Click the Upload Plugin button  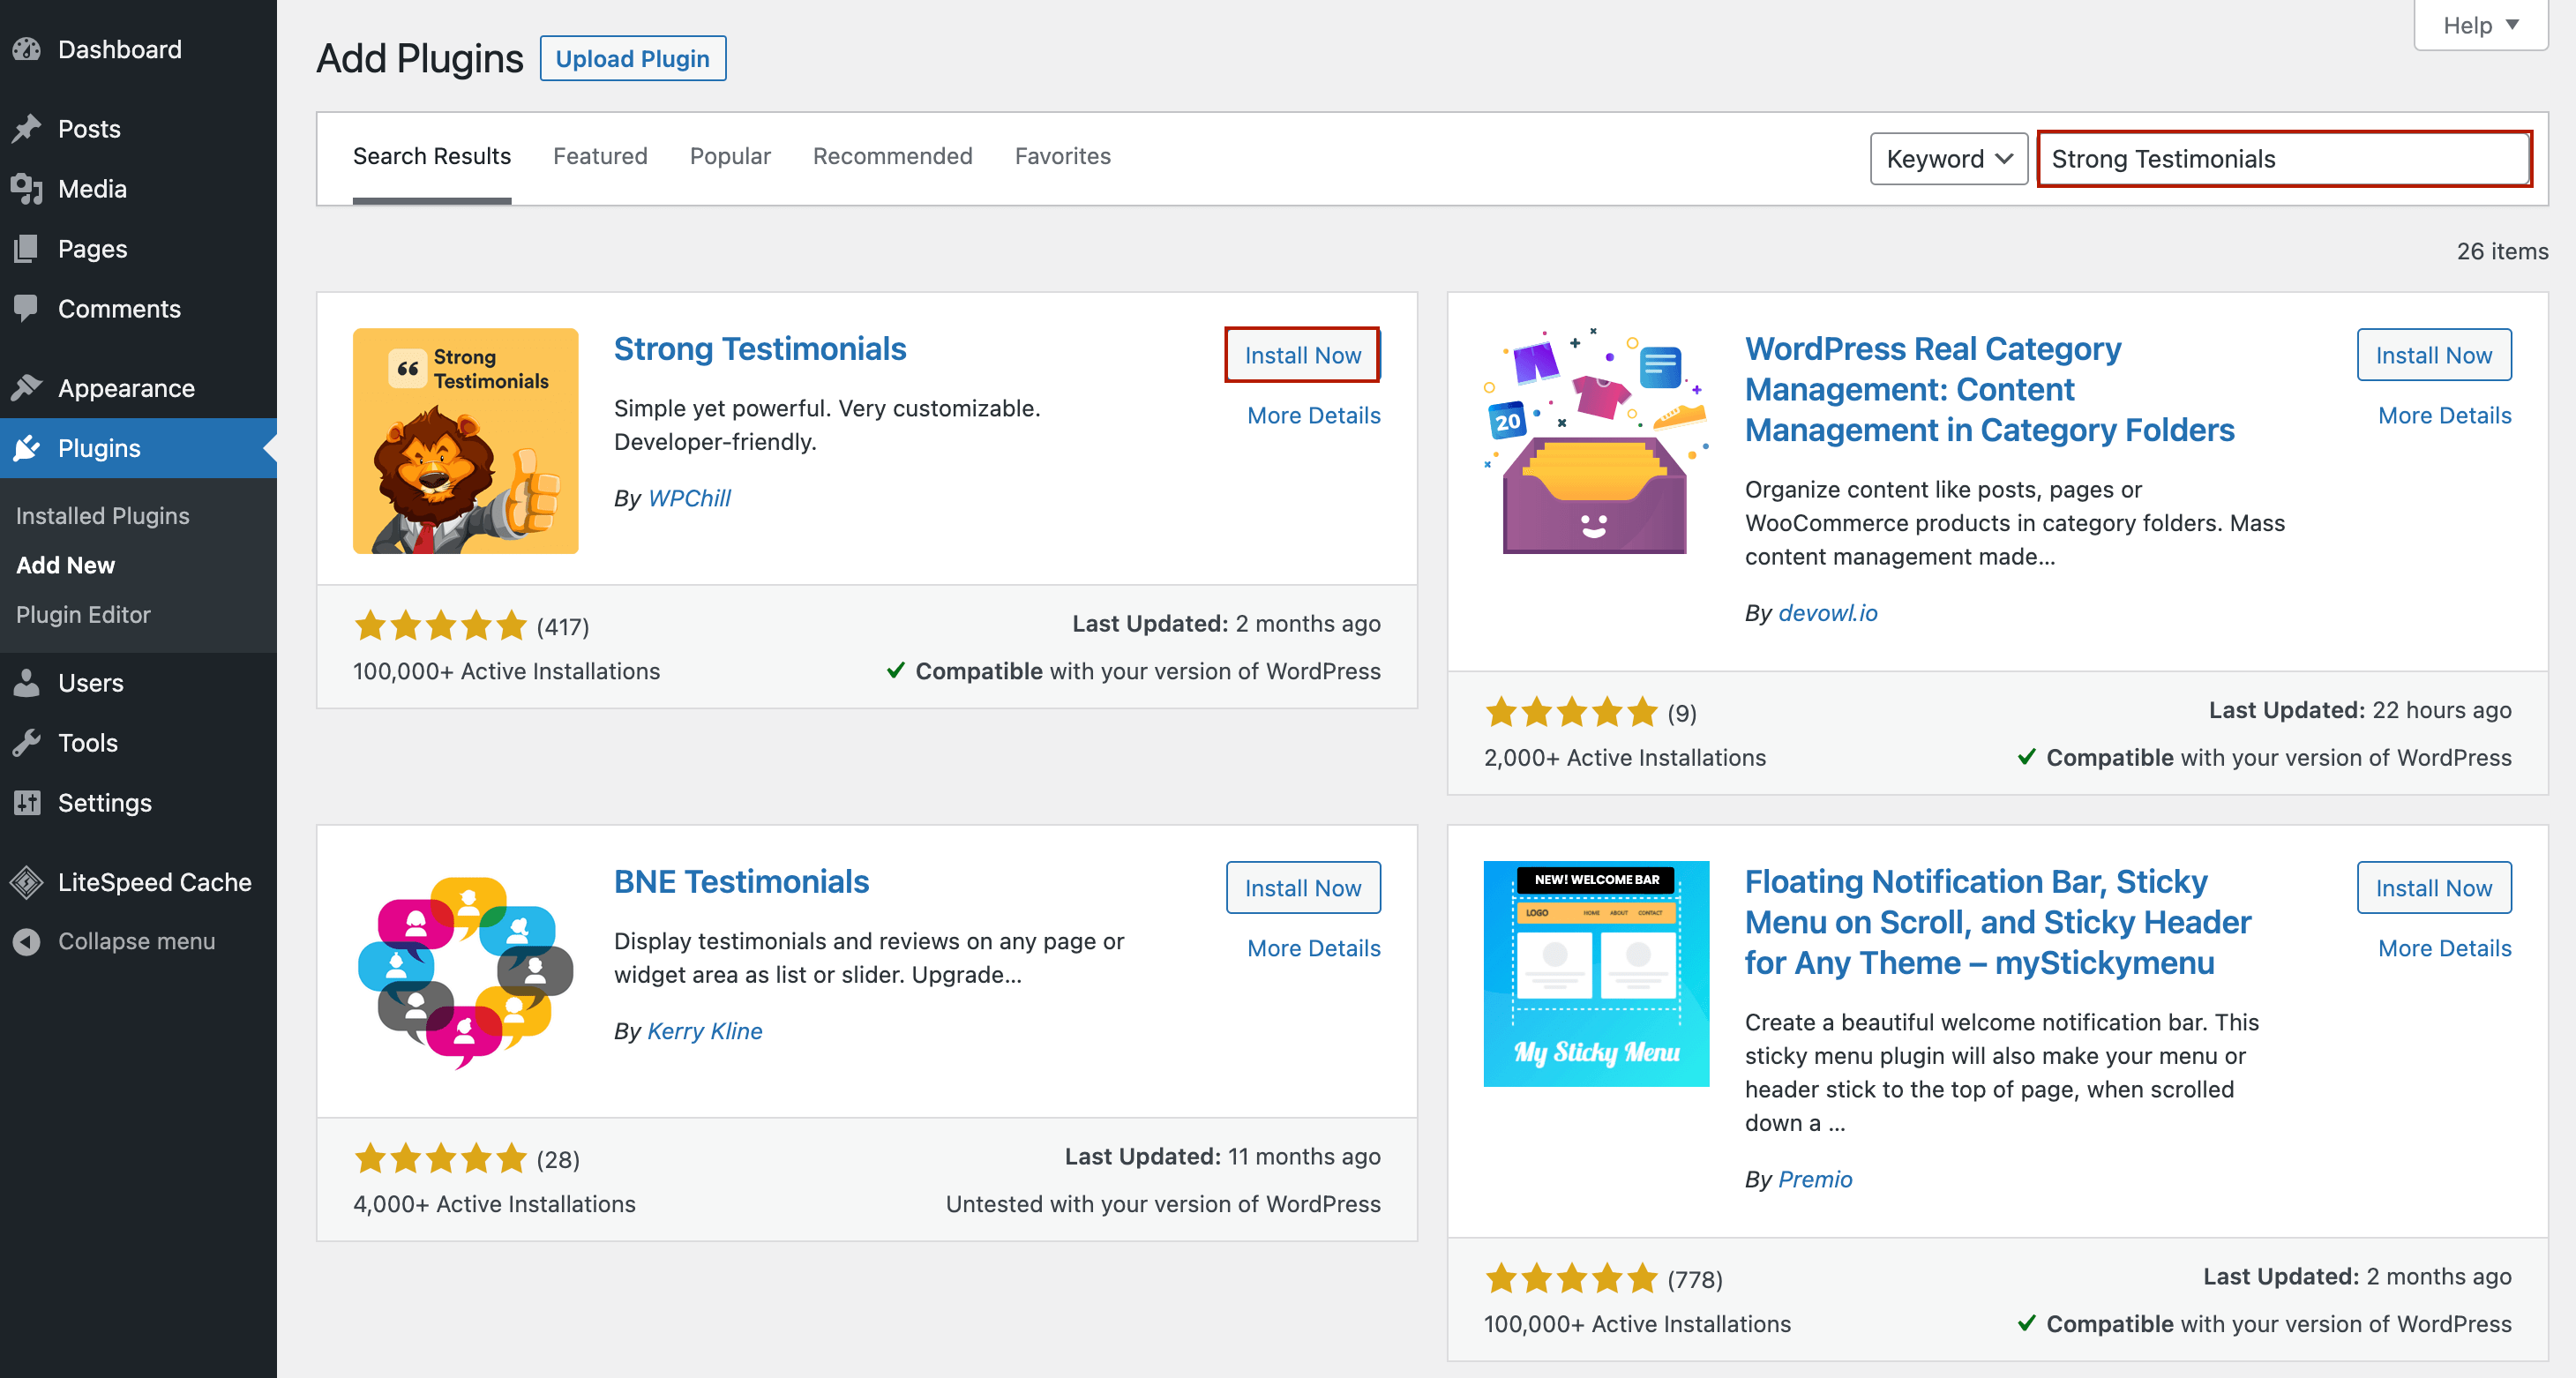tap(632, 59)
